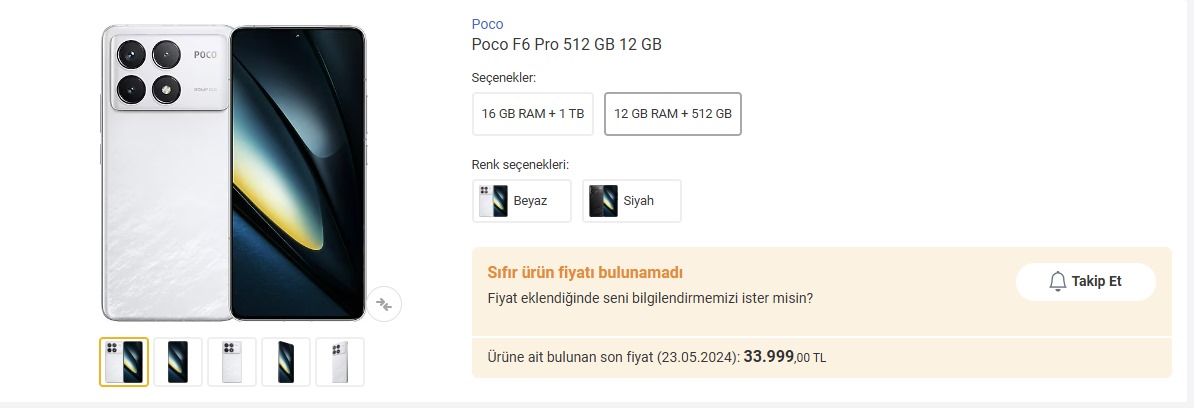Click the bell icon in Takip Et
Image resolution: width=1194 pixels, height=408 pixels.
tap(1057, 282)
